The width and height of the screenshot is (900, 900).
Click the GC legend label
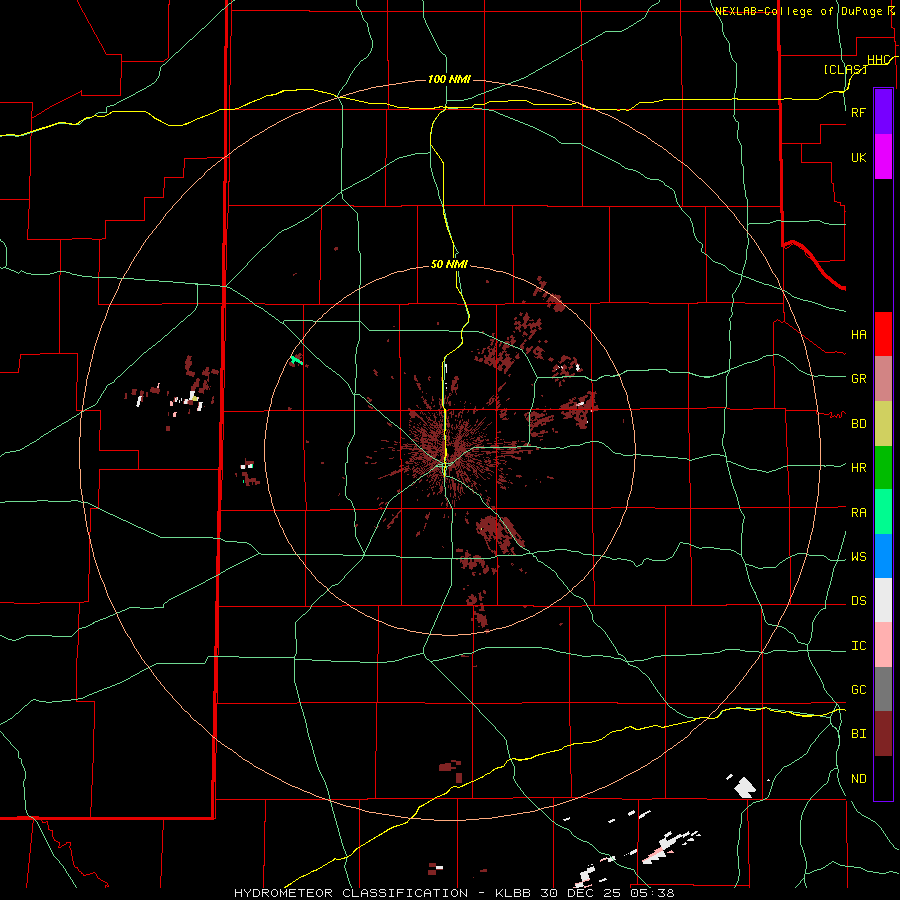point(859,690)
